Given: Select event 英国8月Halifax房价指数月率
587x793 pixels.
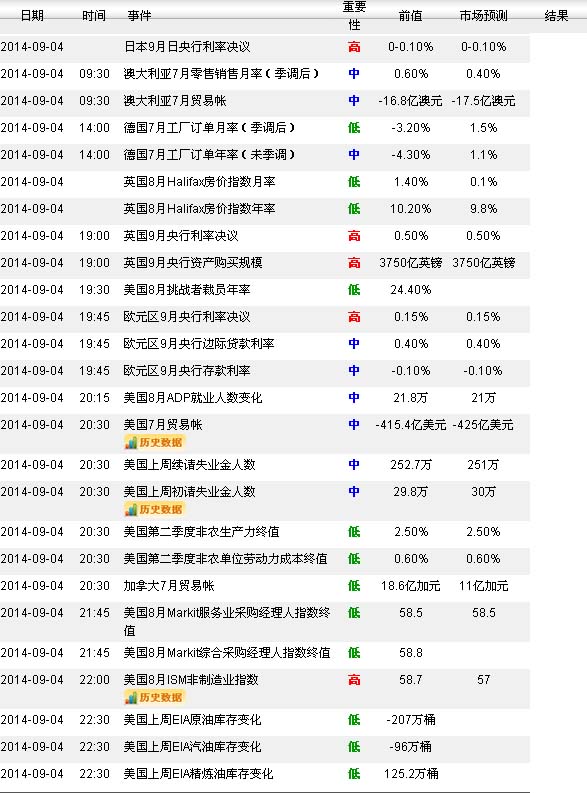Looking at the screenshot, I should 199,182.
